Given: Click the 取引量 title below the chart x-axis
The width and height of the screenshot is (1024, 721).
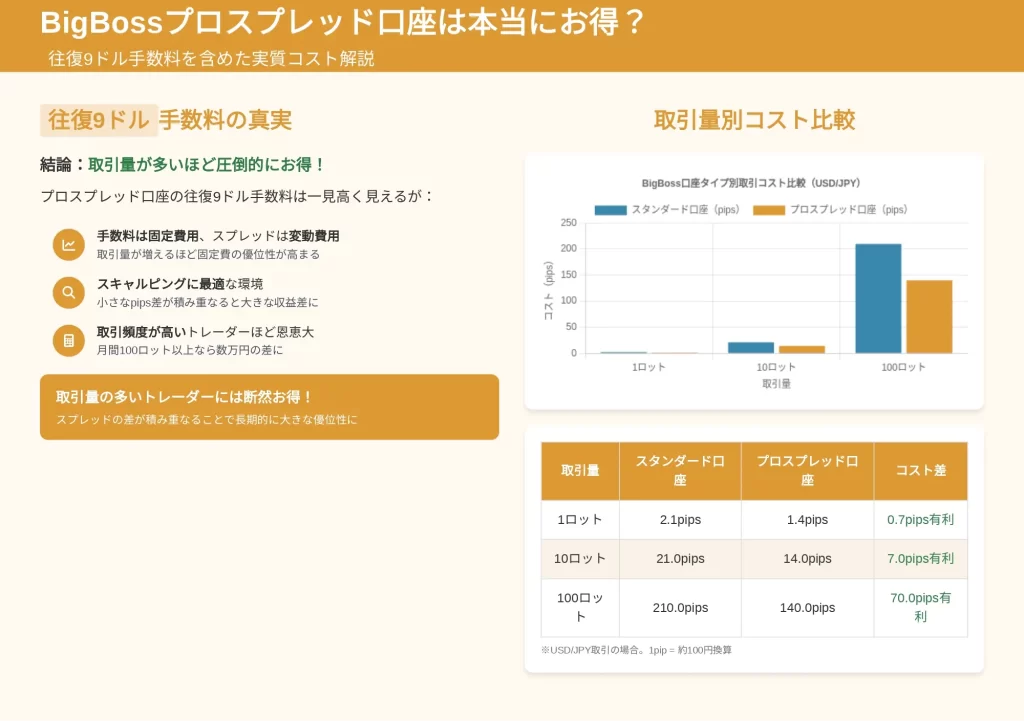Looking at the screenshot, I should tap(776, 384).
